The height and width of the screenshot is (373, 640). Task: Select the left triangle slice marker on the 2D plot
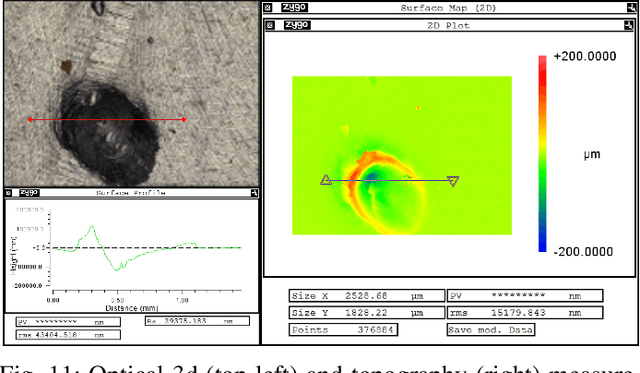326,180
